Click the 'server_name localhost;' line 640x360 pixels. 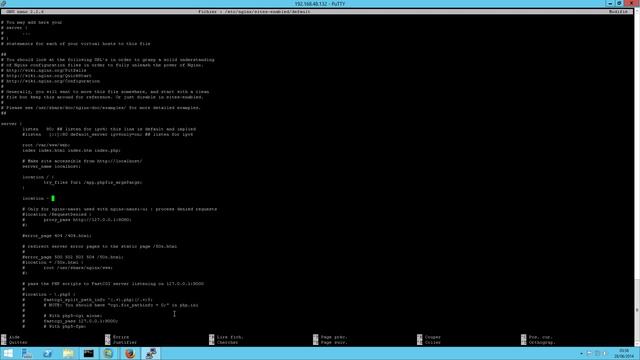[51, 167]
